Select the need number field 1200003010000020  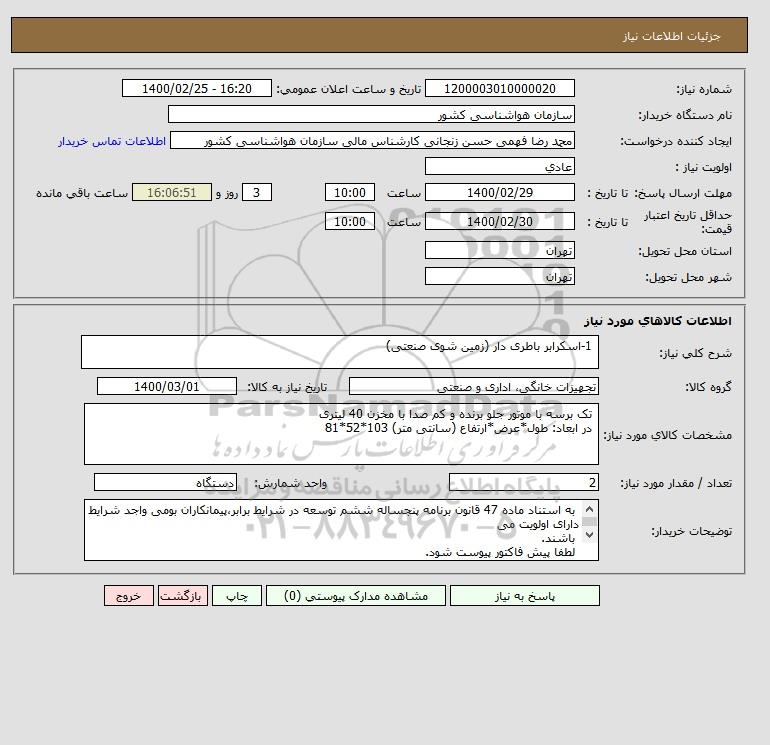tap(499, 89)
